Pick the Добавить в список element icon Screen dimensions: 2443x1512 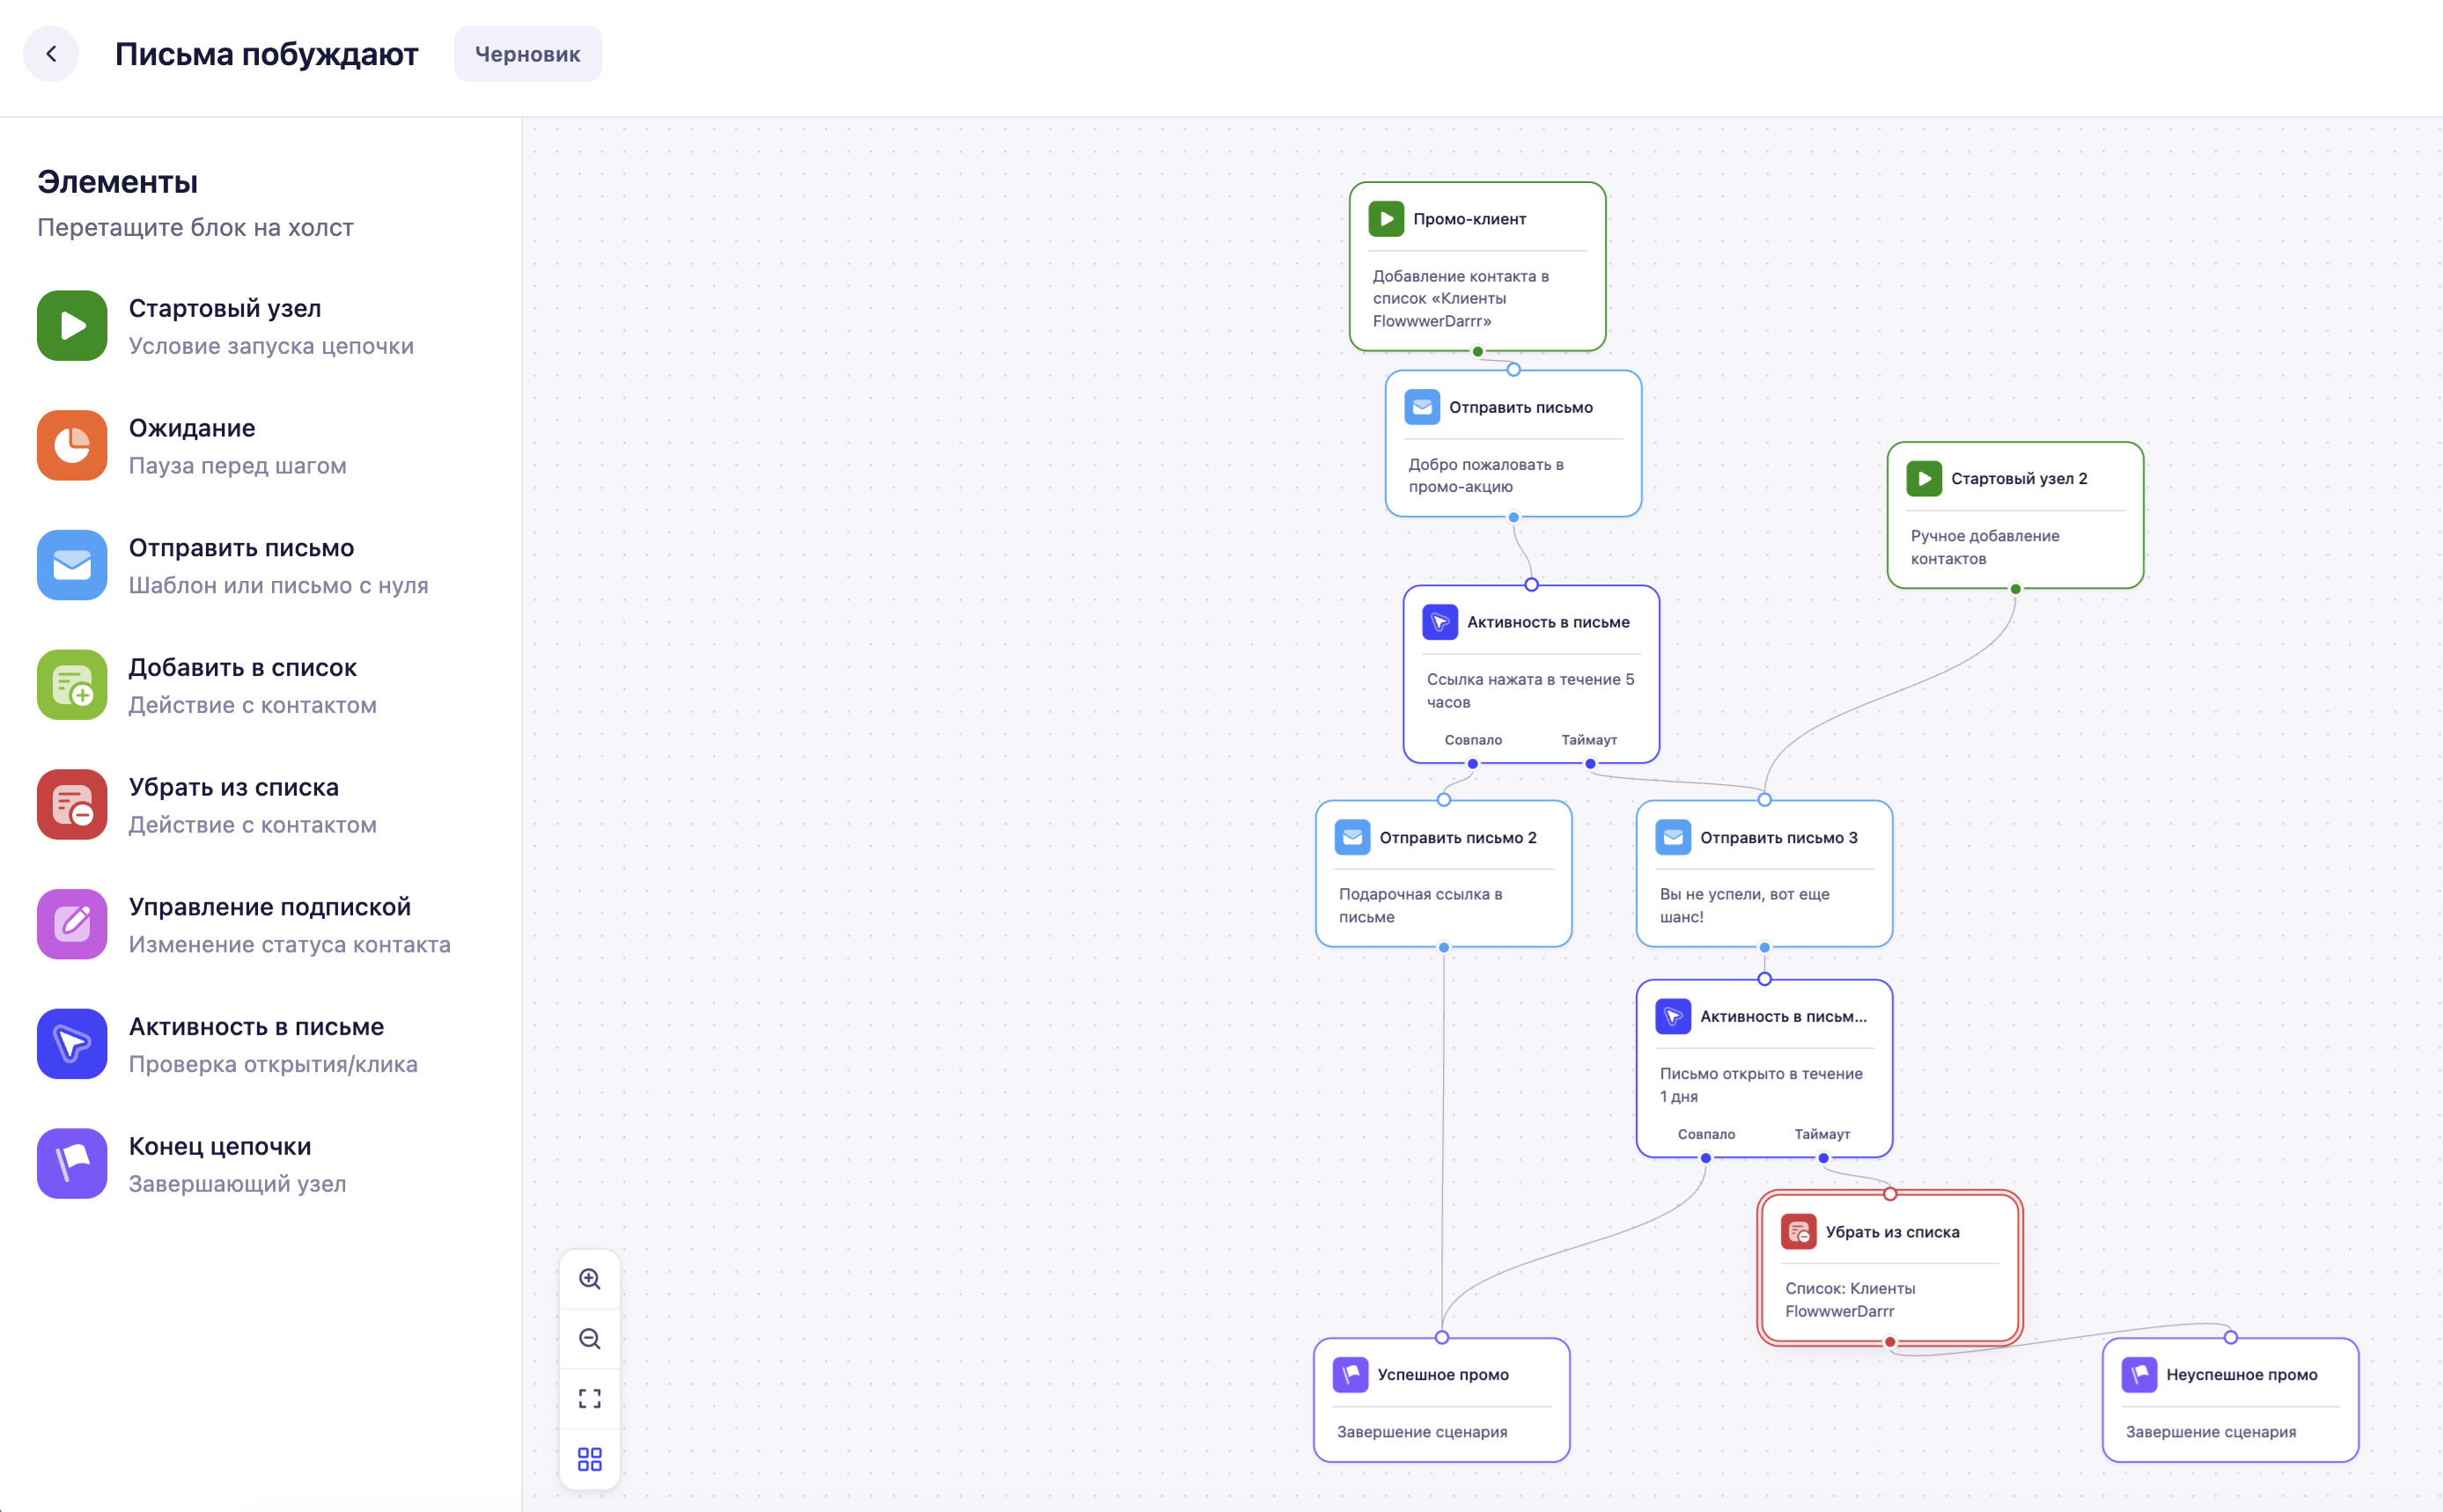click(x=72, y=685)
